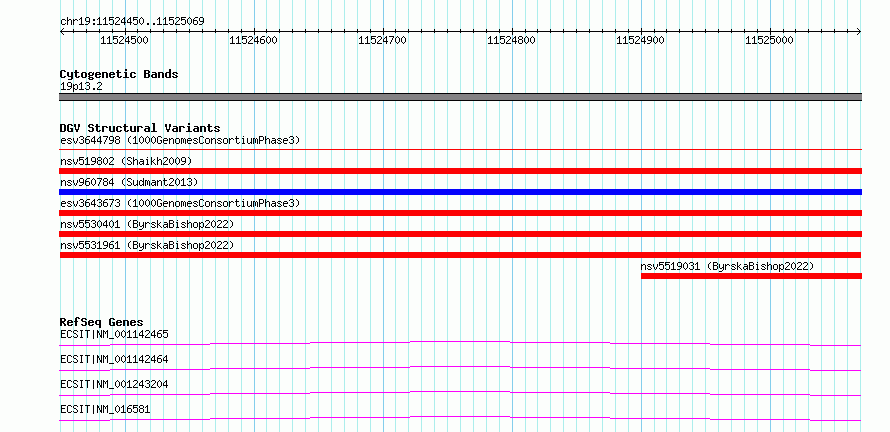Open ECSIT|NM_001142465 transcript label
Viewport: 890px width, 432px height.
[114, 334]
